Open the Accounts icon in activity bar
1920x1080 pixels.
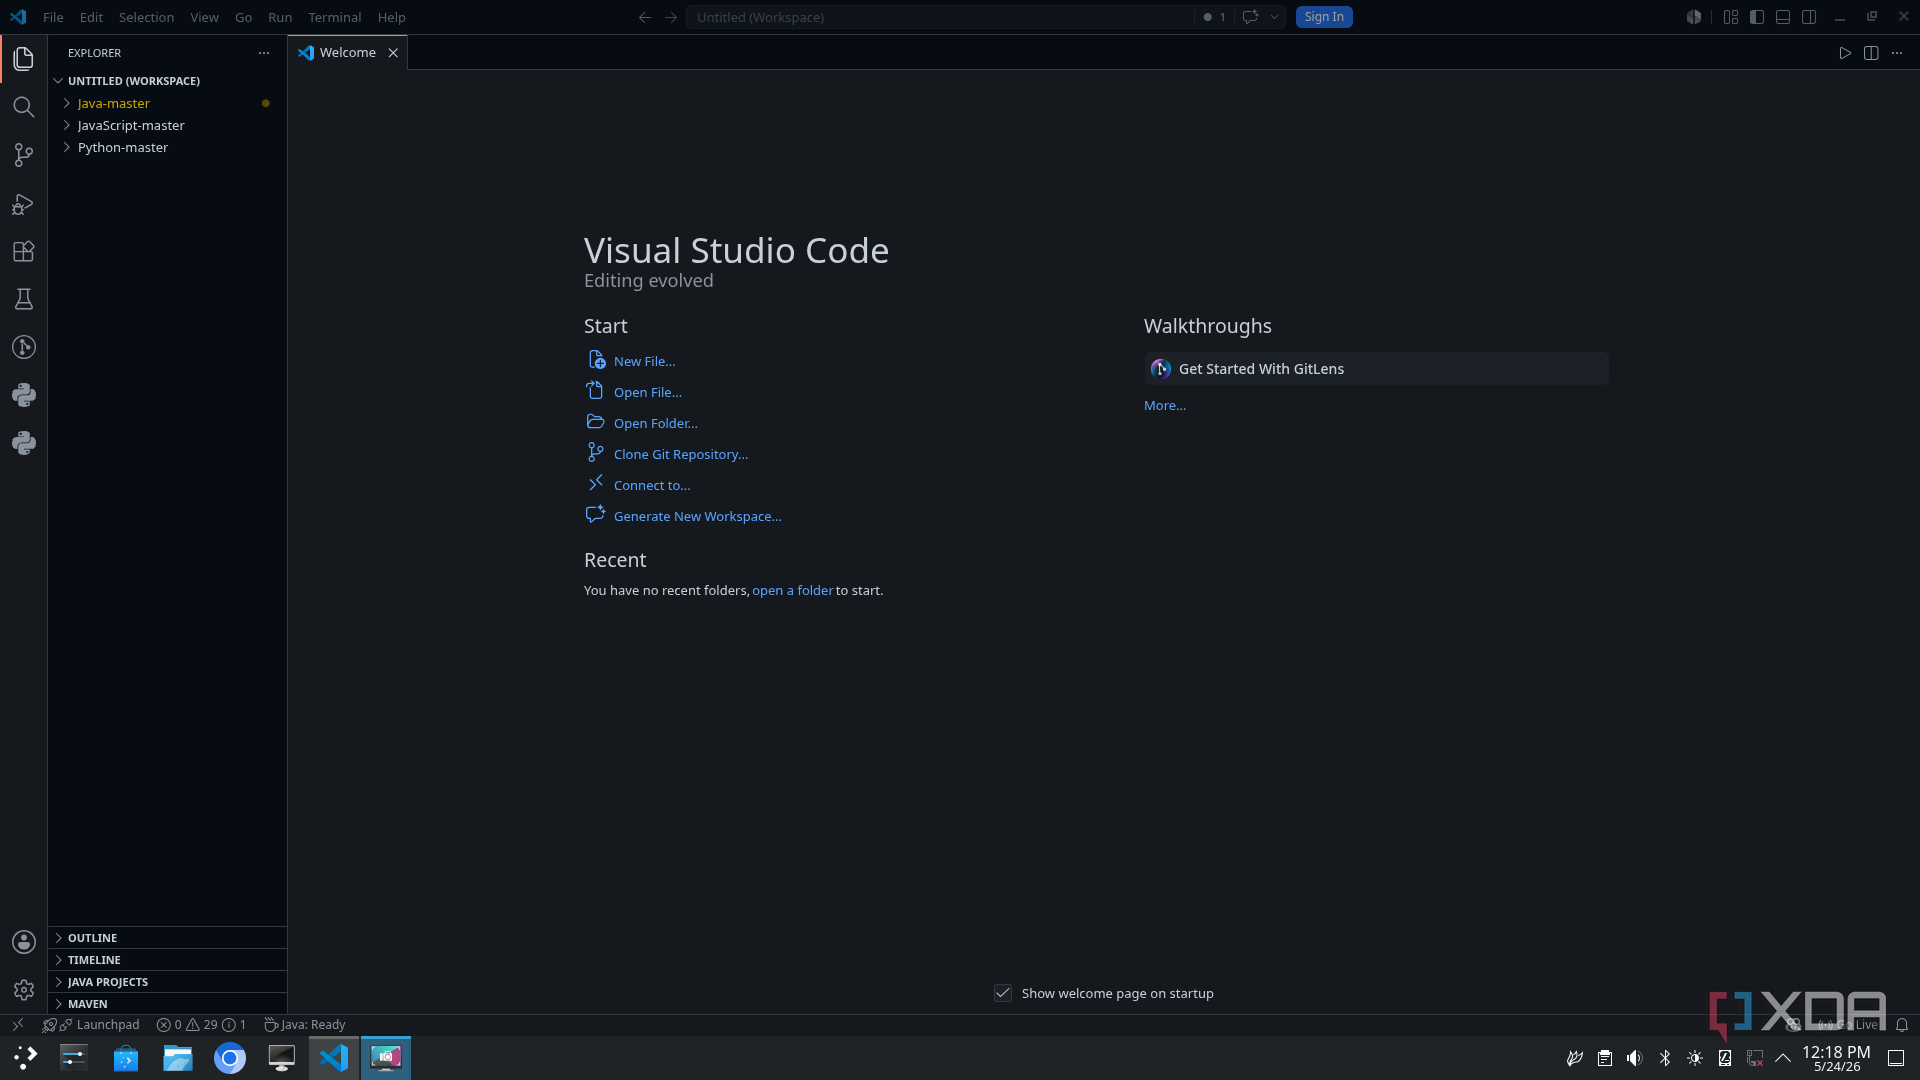(x=23, y=942)
